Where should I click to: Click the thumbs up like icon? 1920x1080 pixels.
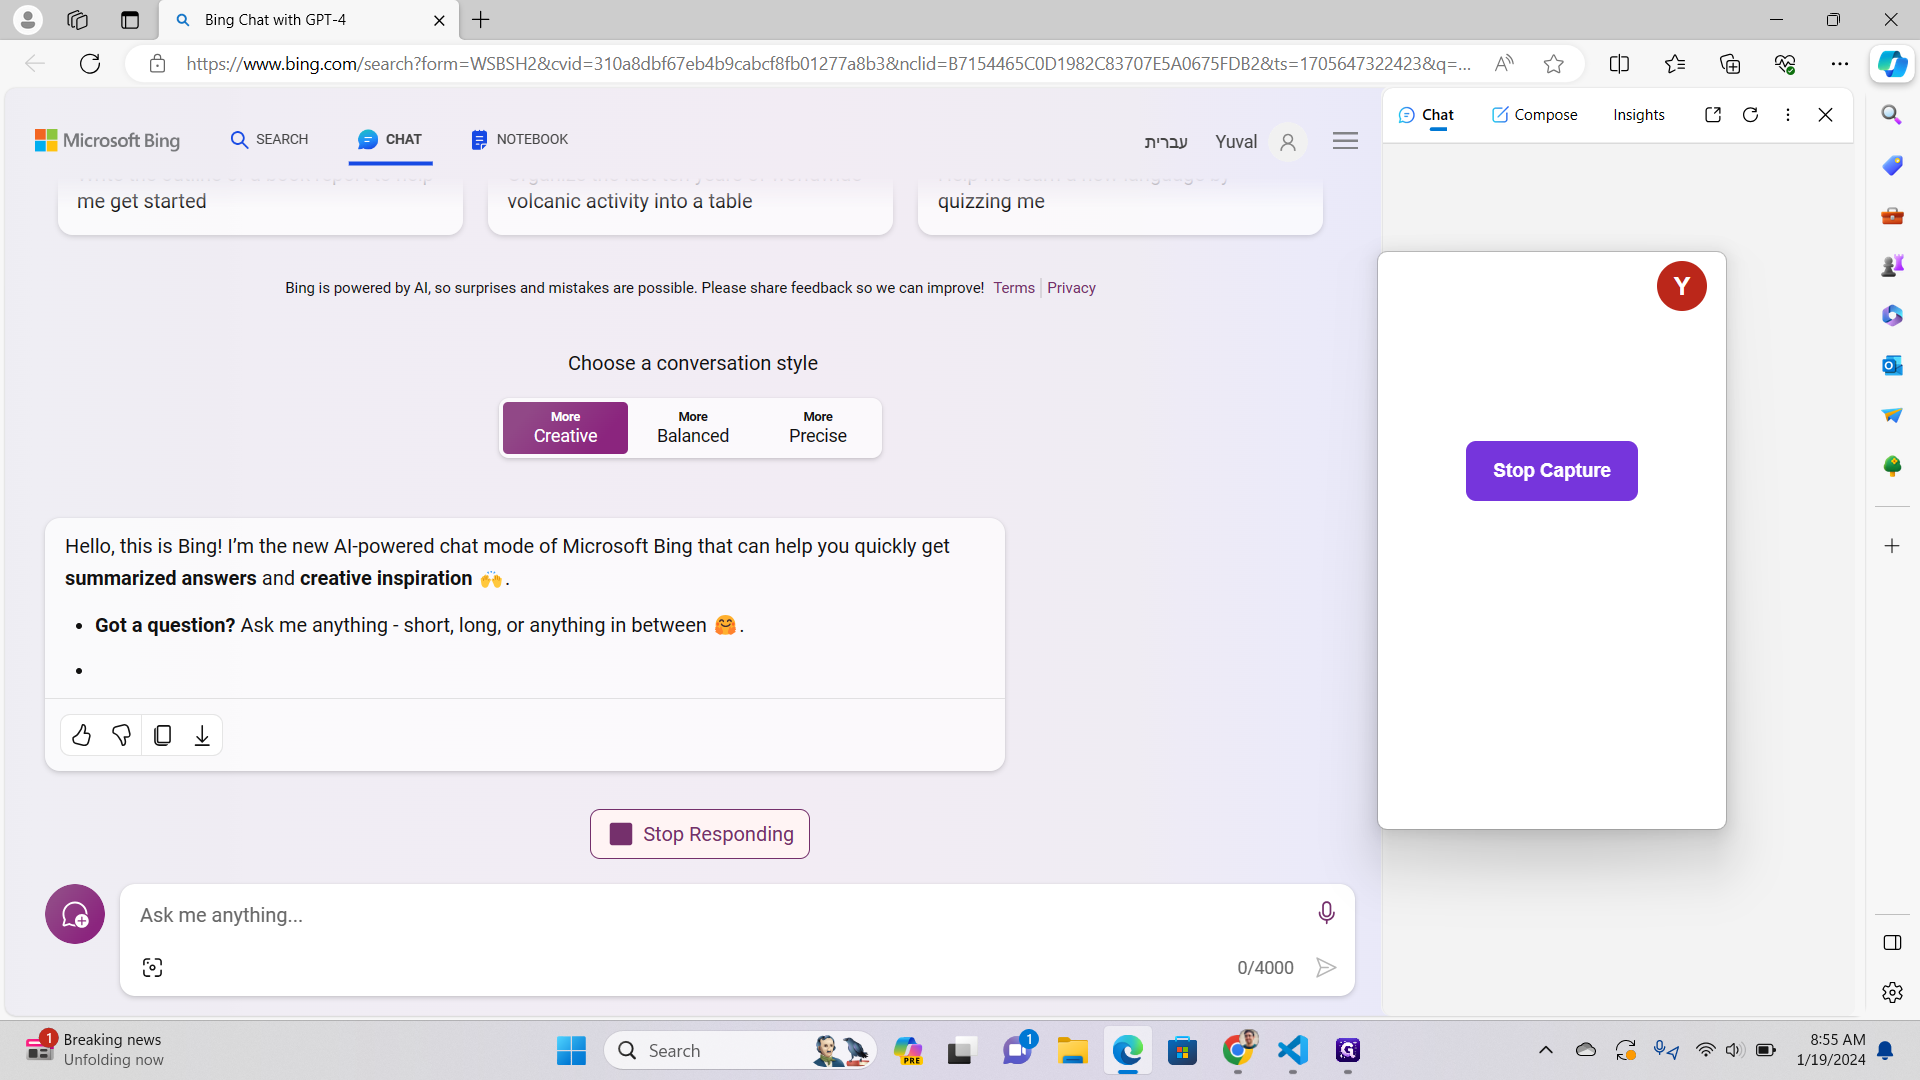click(x=82, y=736)
